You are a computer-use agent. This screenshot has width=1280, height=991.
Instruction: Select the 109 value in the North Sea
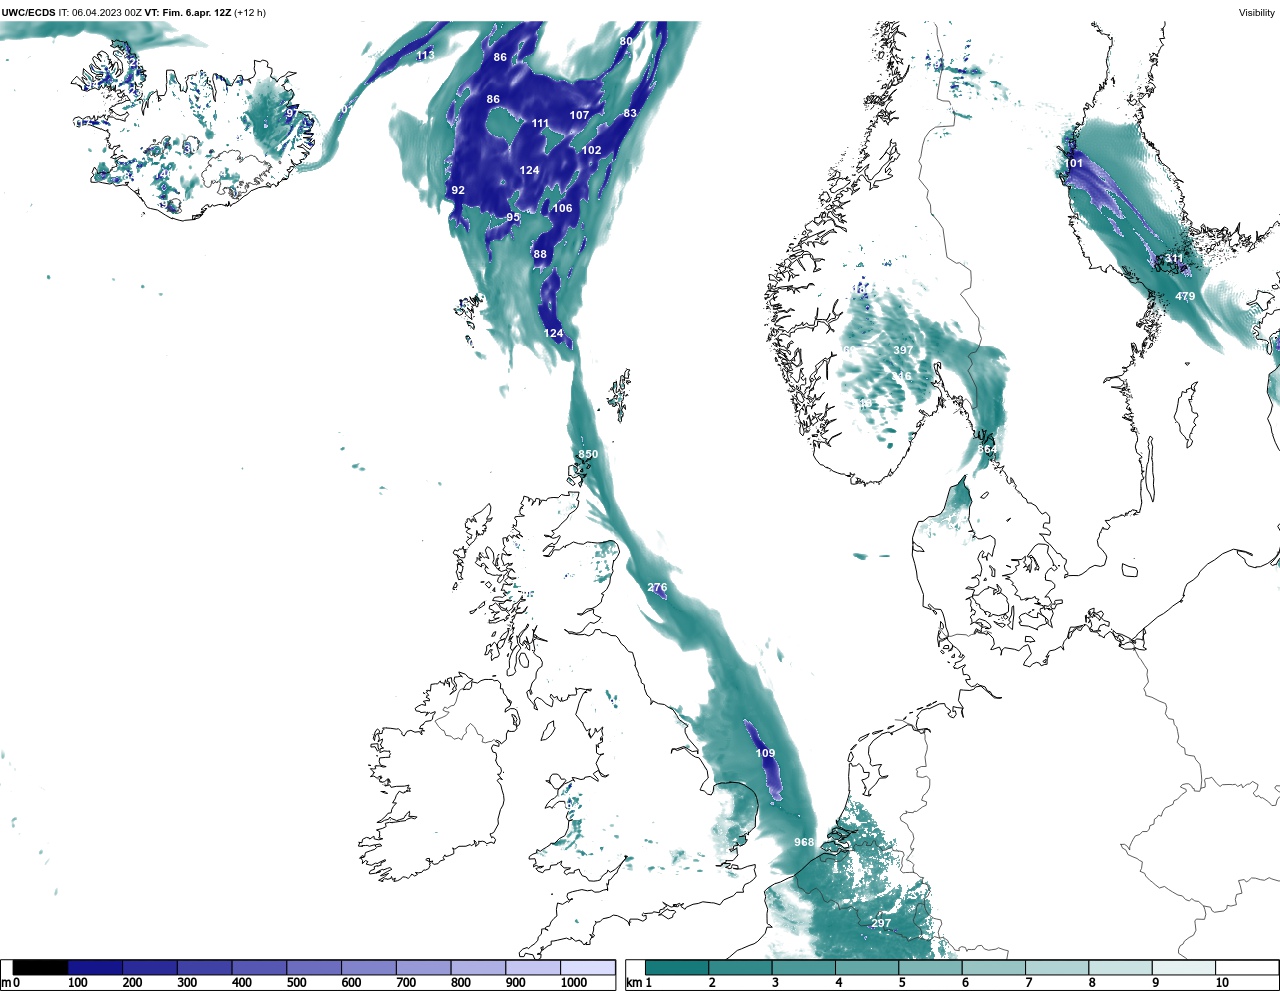click(x=765, y=753)
